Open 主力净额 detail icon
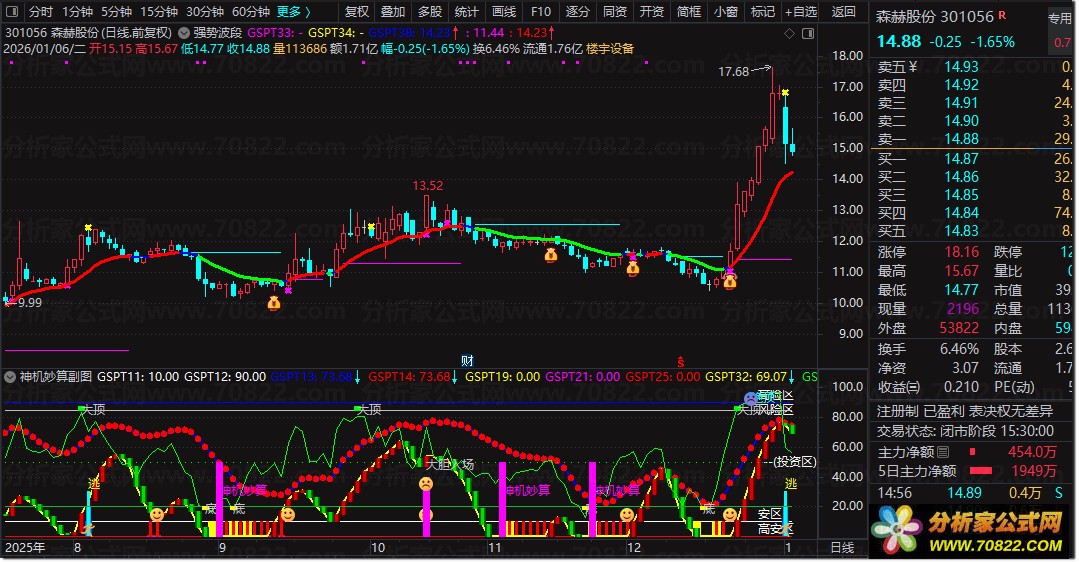This screenshot has height=562, width=1079. coord(943,452)
